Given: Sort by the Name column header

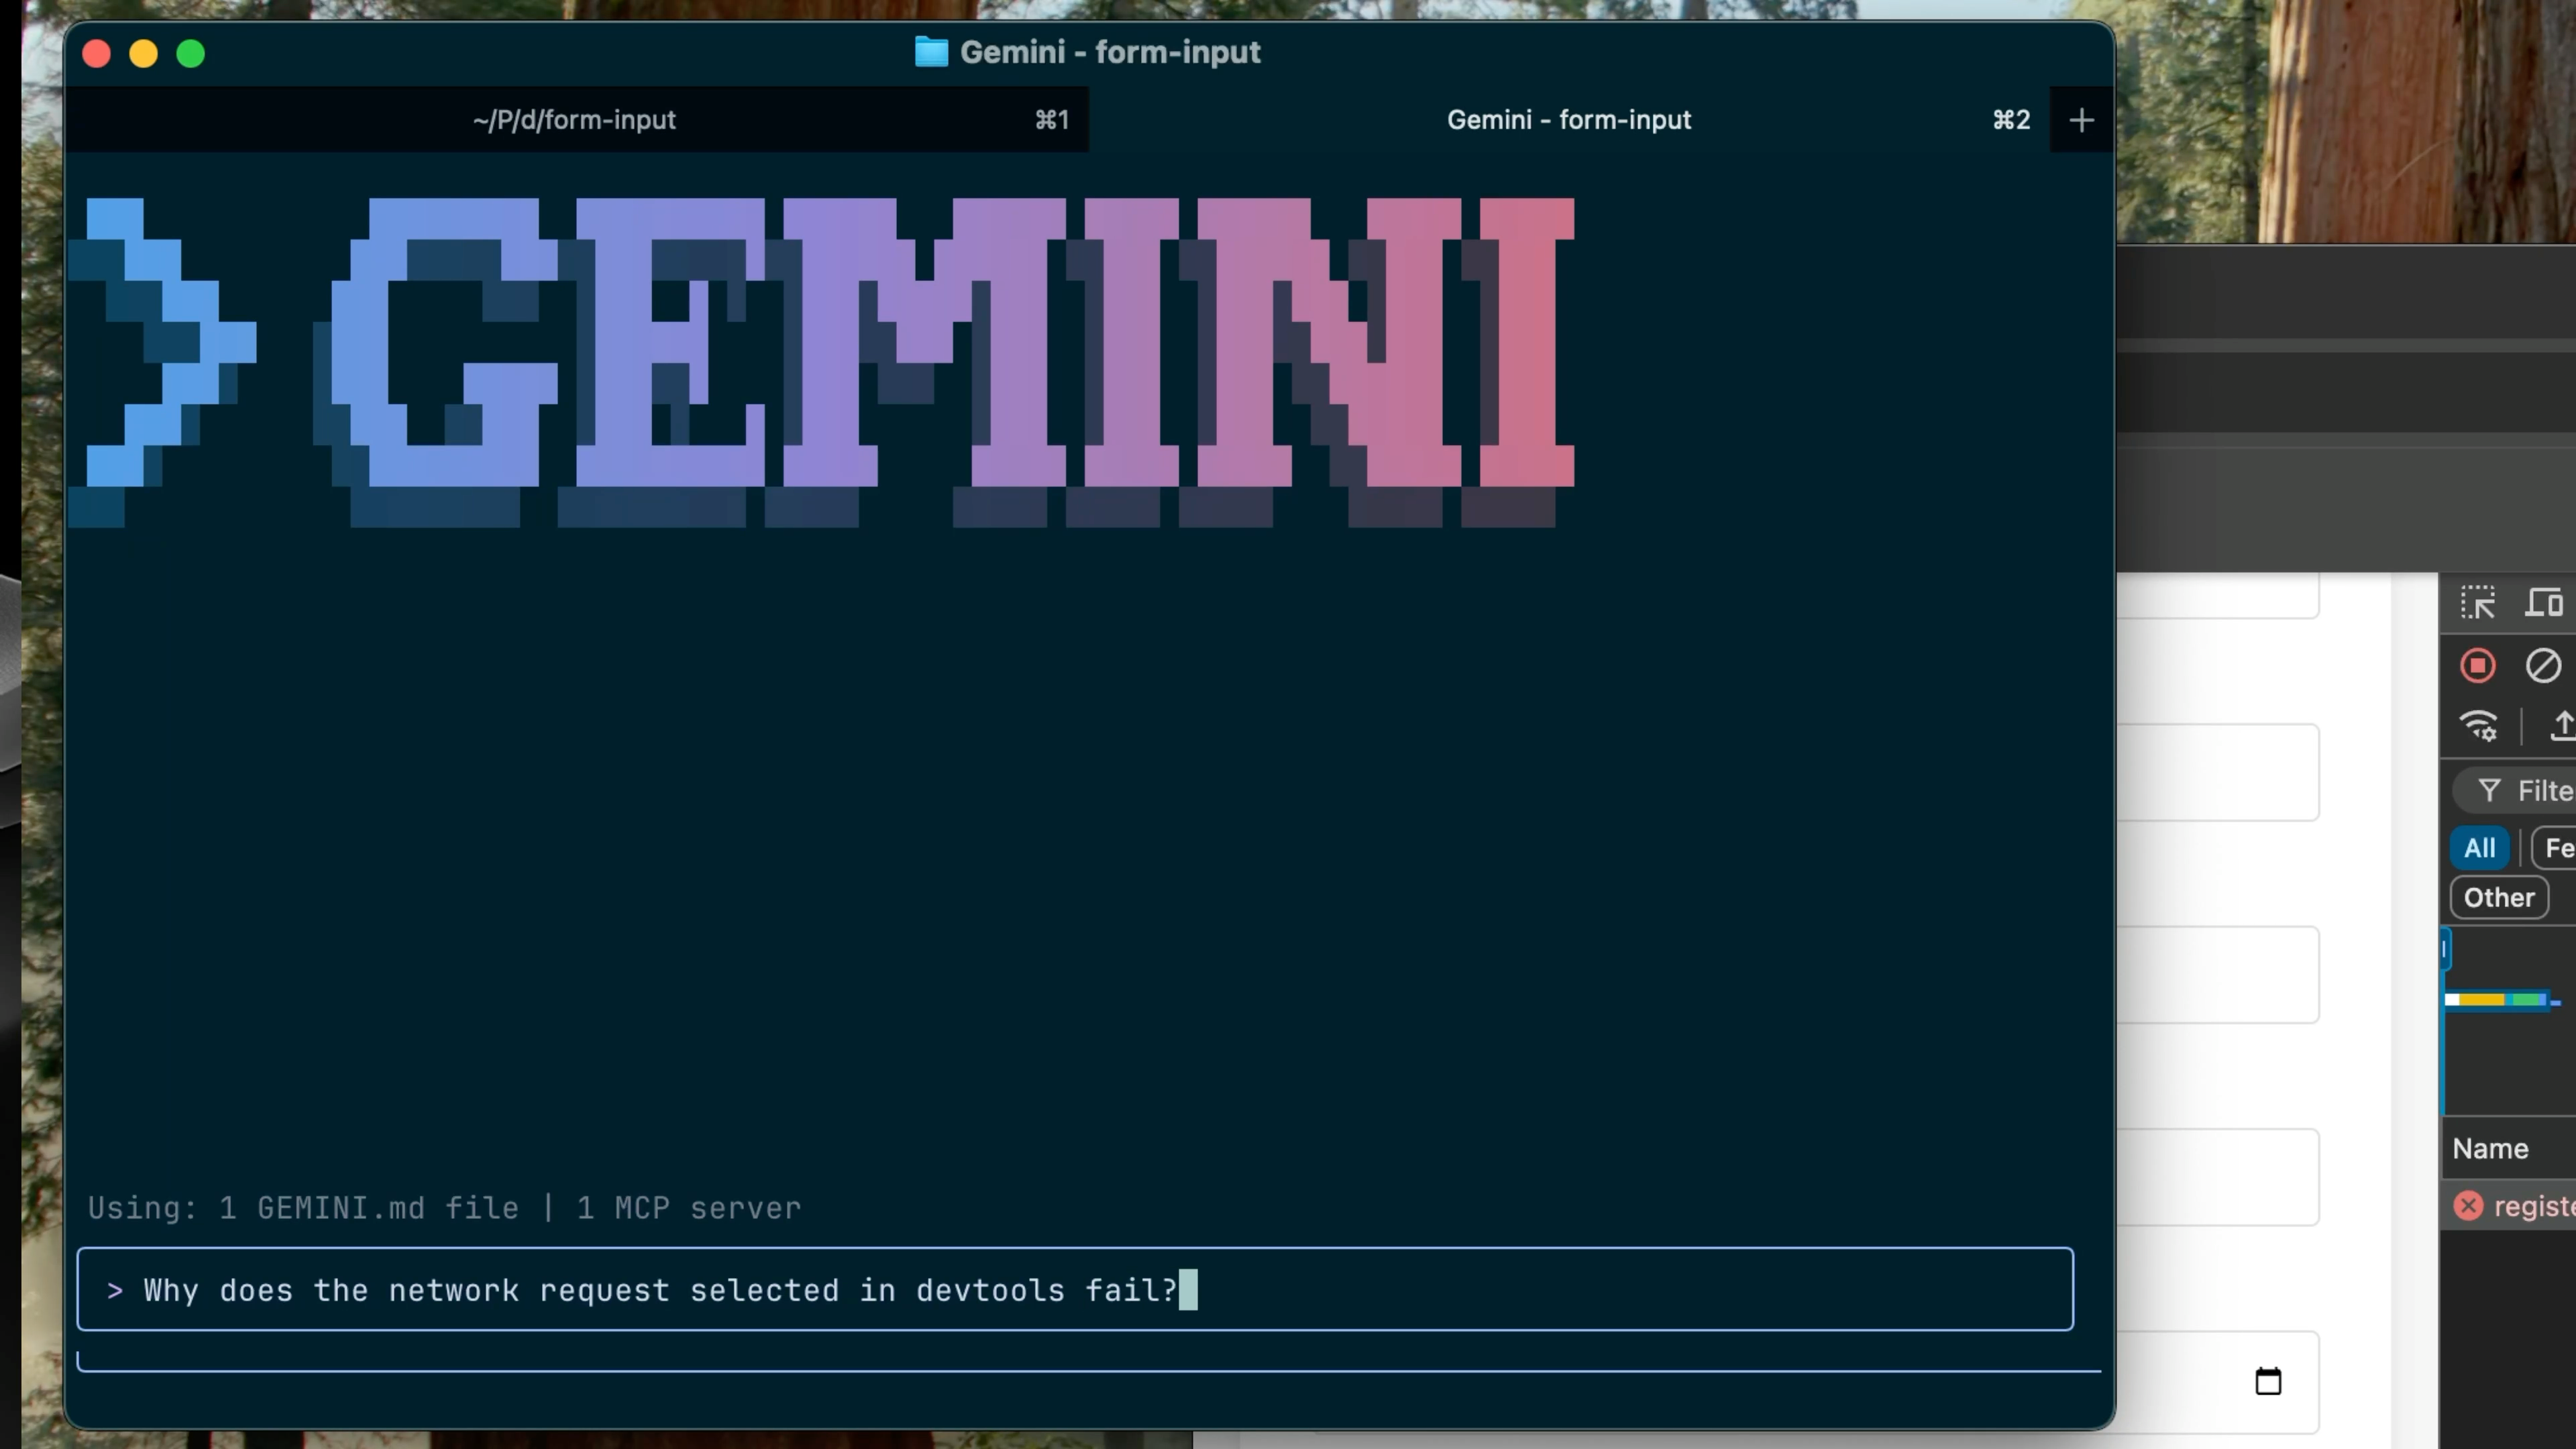Looking at the screenshot, I should [2490, 1149].
